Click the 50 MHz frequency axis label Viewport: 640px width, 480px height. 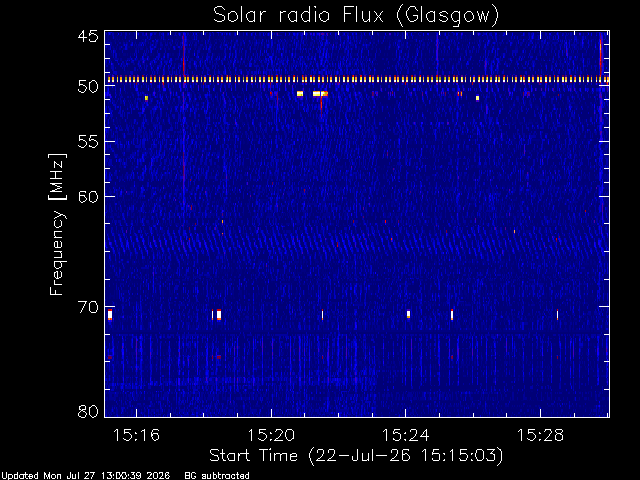pos(88,87)
